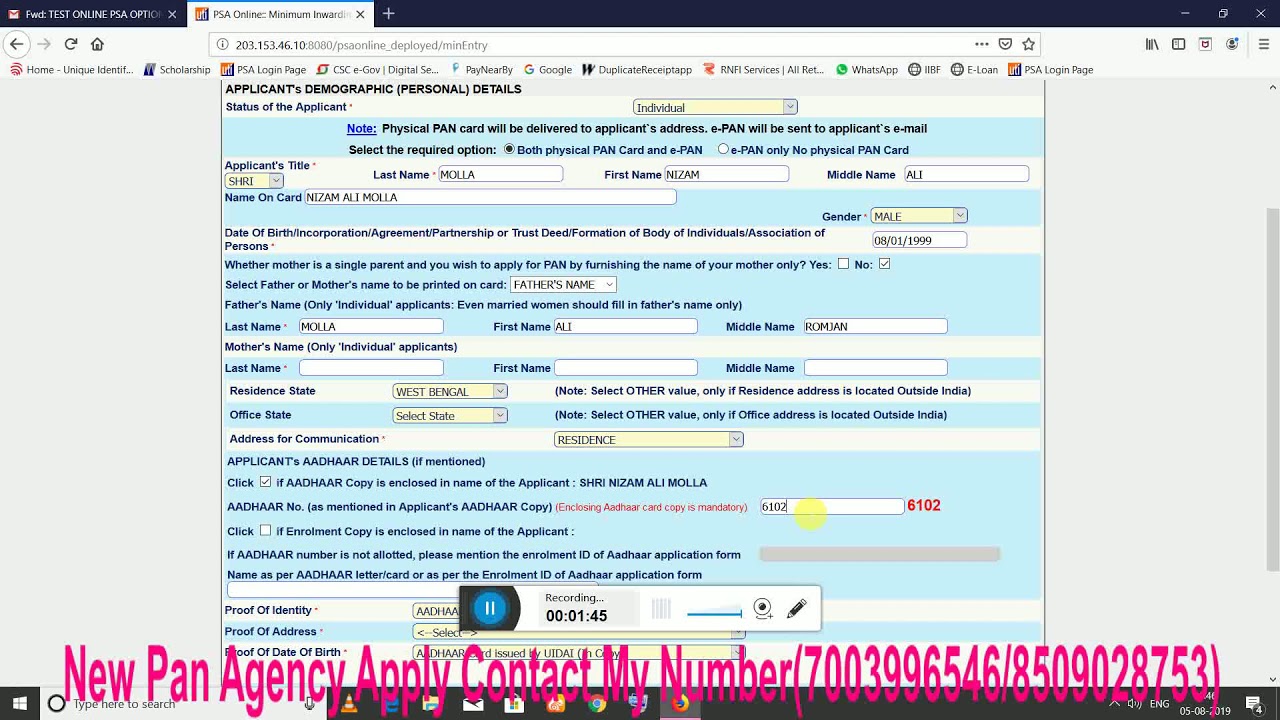This screenshot has width=1280, height=720.
Task: Click the Firefox account avatar icon
Action: tap(1233, 44)
